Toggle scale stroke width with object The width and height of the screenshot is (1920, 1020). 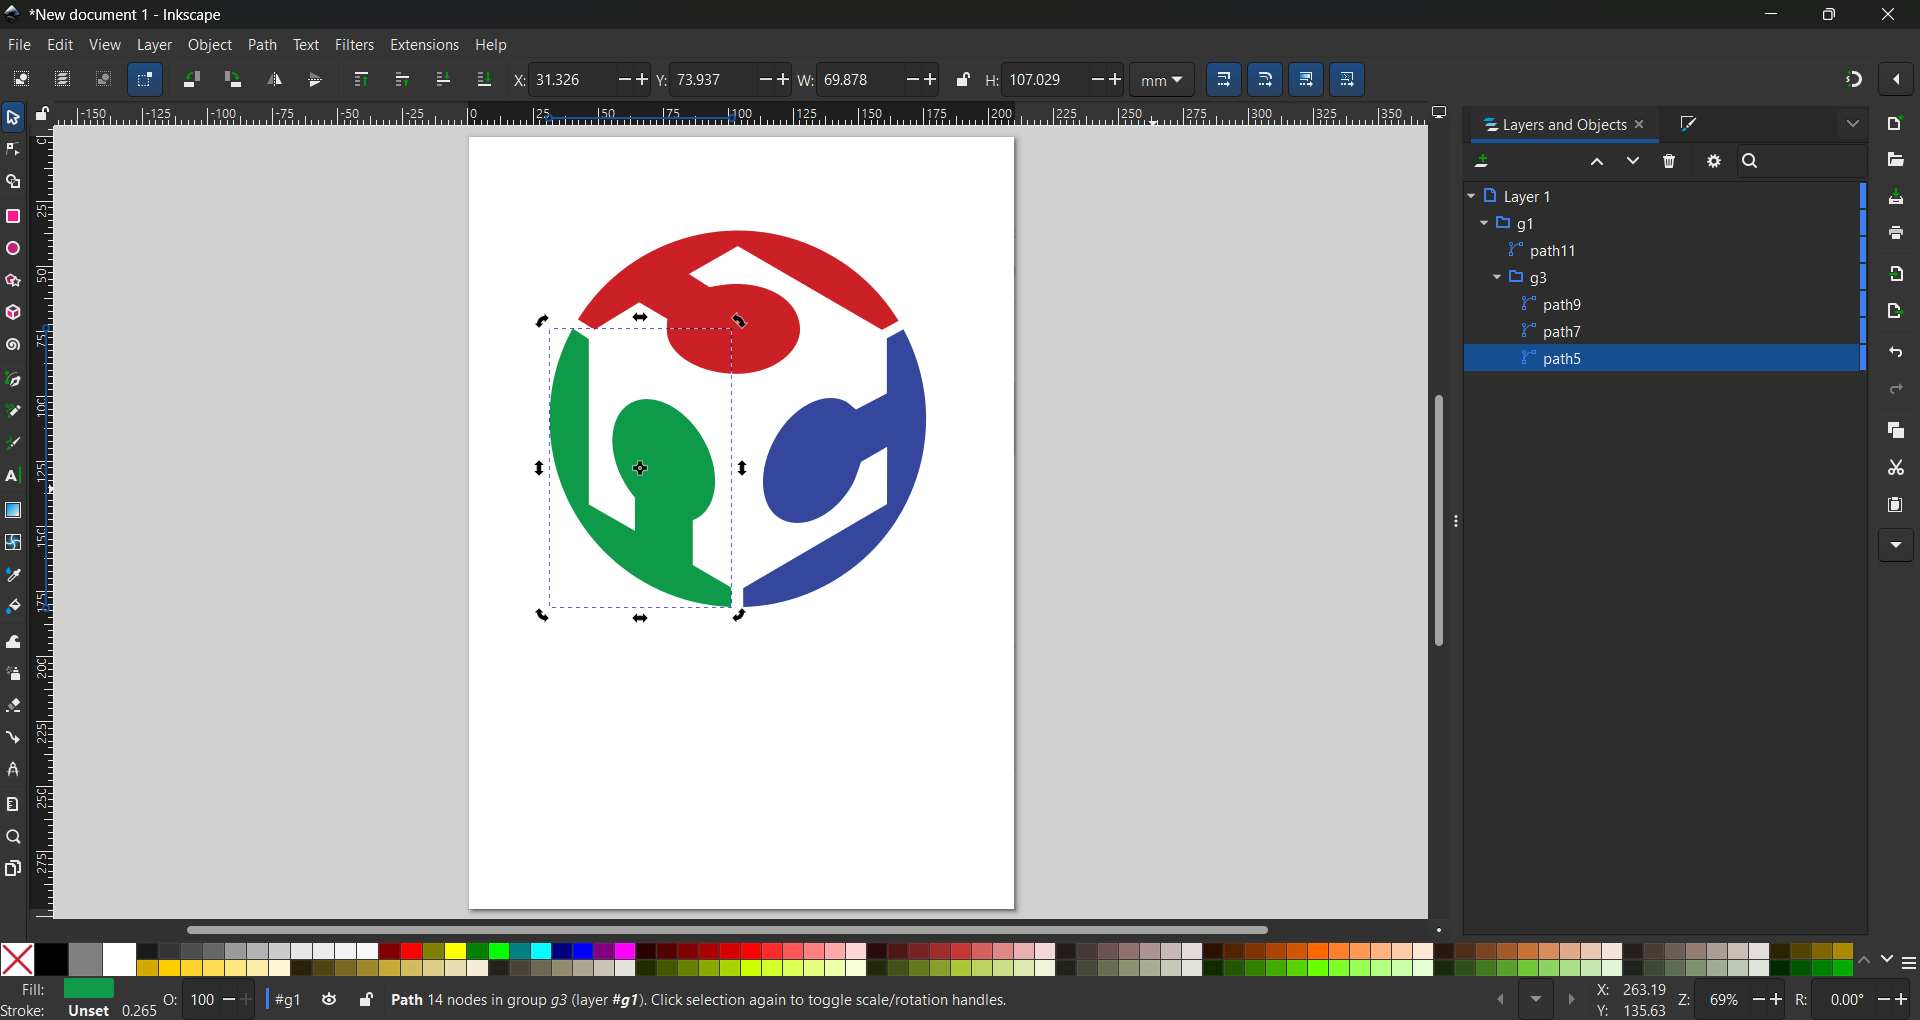[1224, 80]
